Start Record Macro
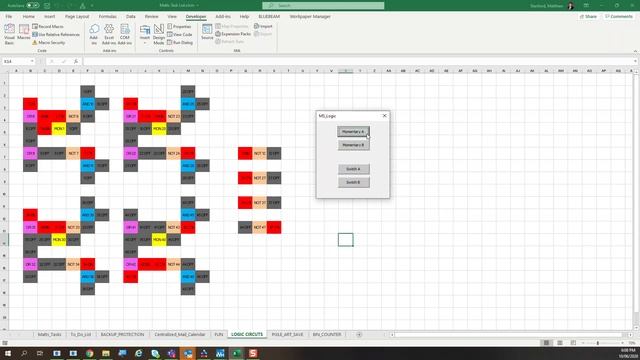Image resolution: width=640 pixels, height=360 pixels. (x=48, y=27)
